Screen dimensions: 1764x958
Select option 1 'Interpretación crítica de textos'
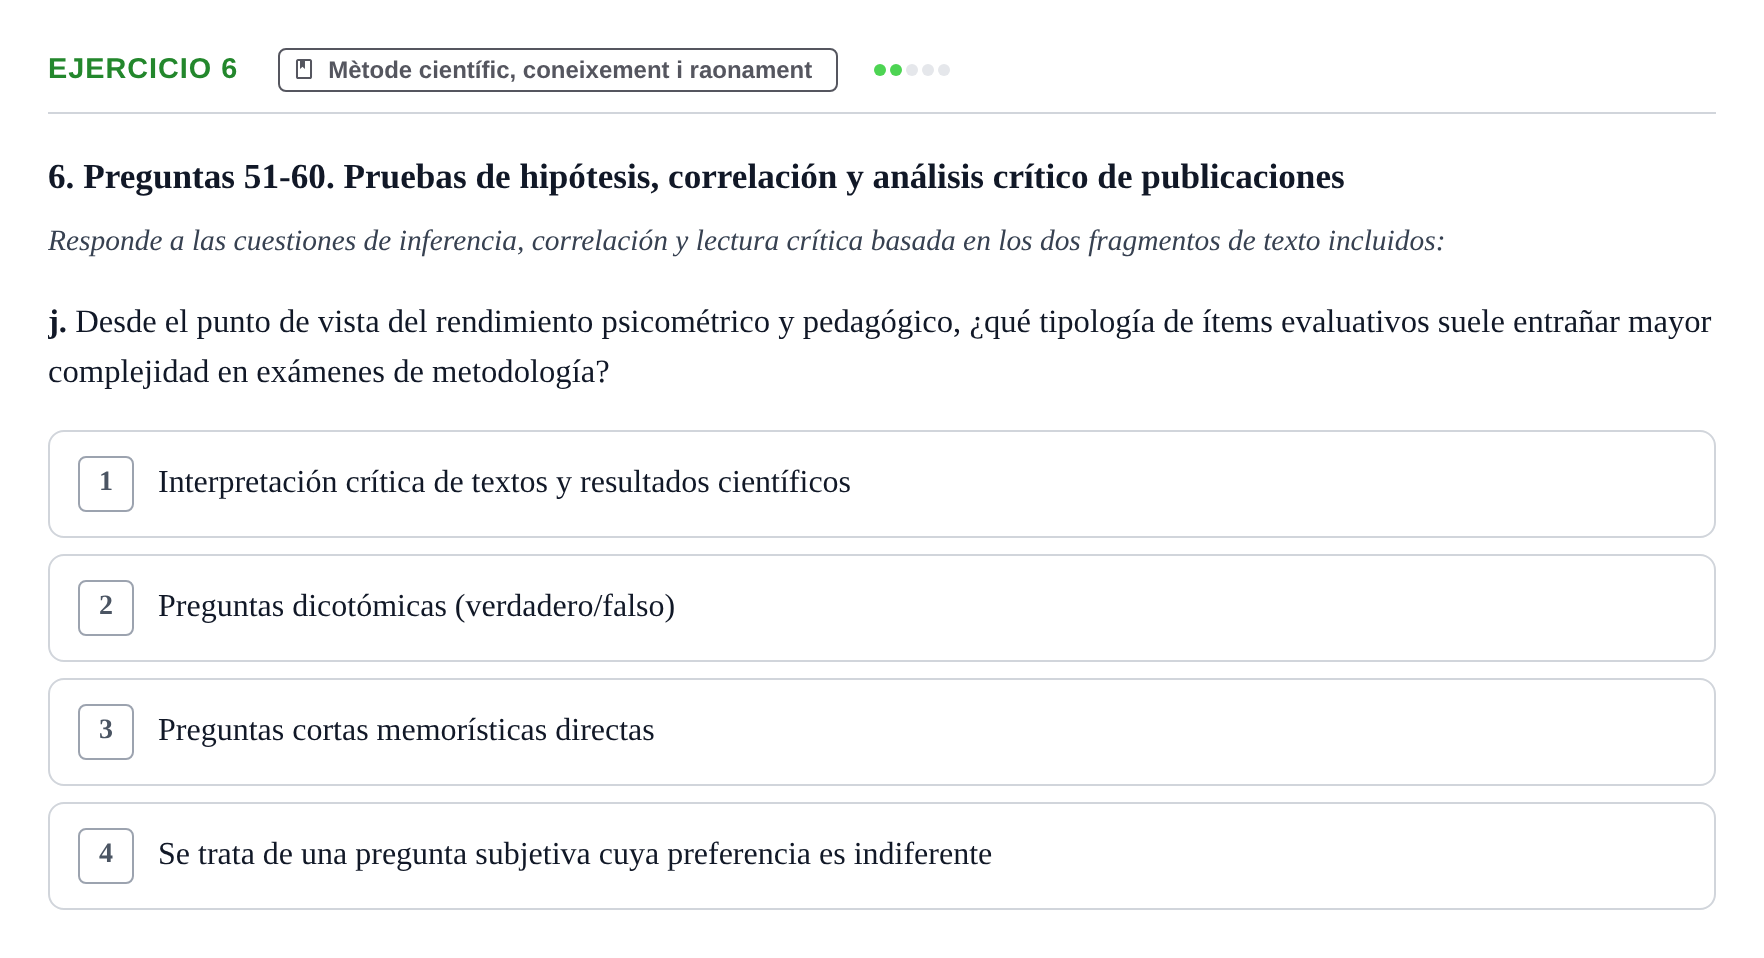(x=881, y=484)
